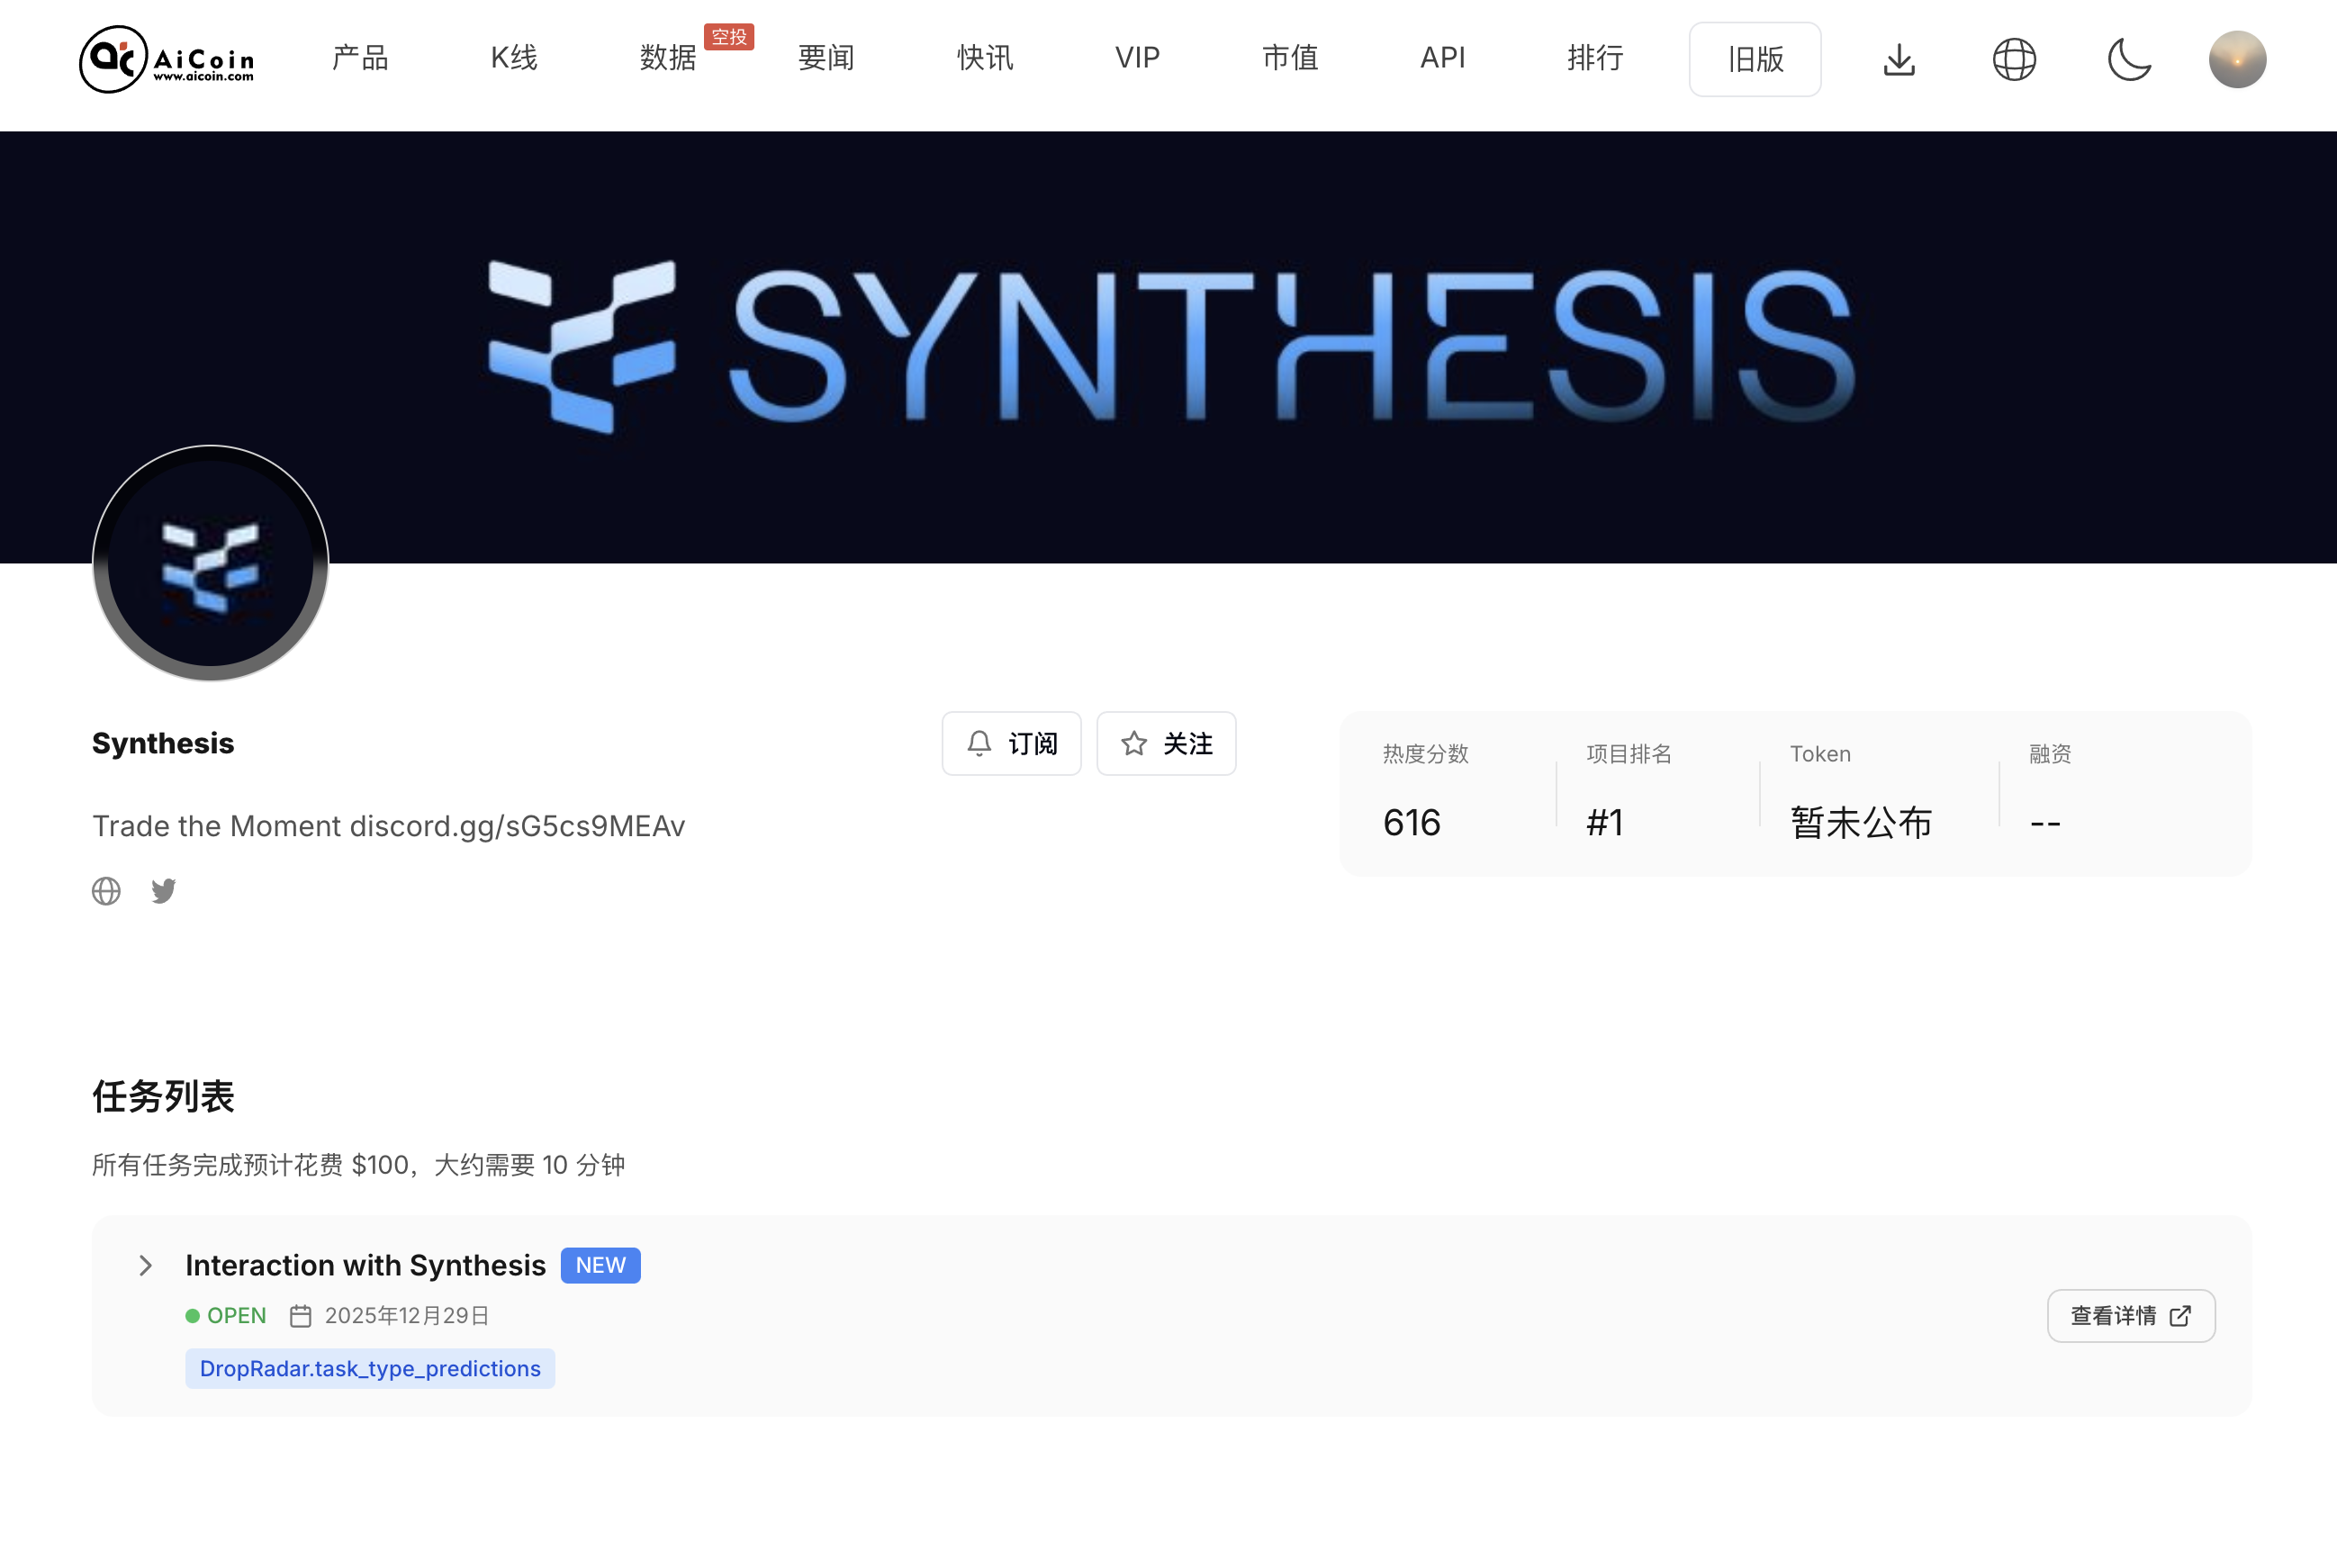Subscribe with the 订阅 bell button
The height and width of the screenshot is (1568, 2337).
coord(1011,743)
